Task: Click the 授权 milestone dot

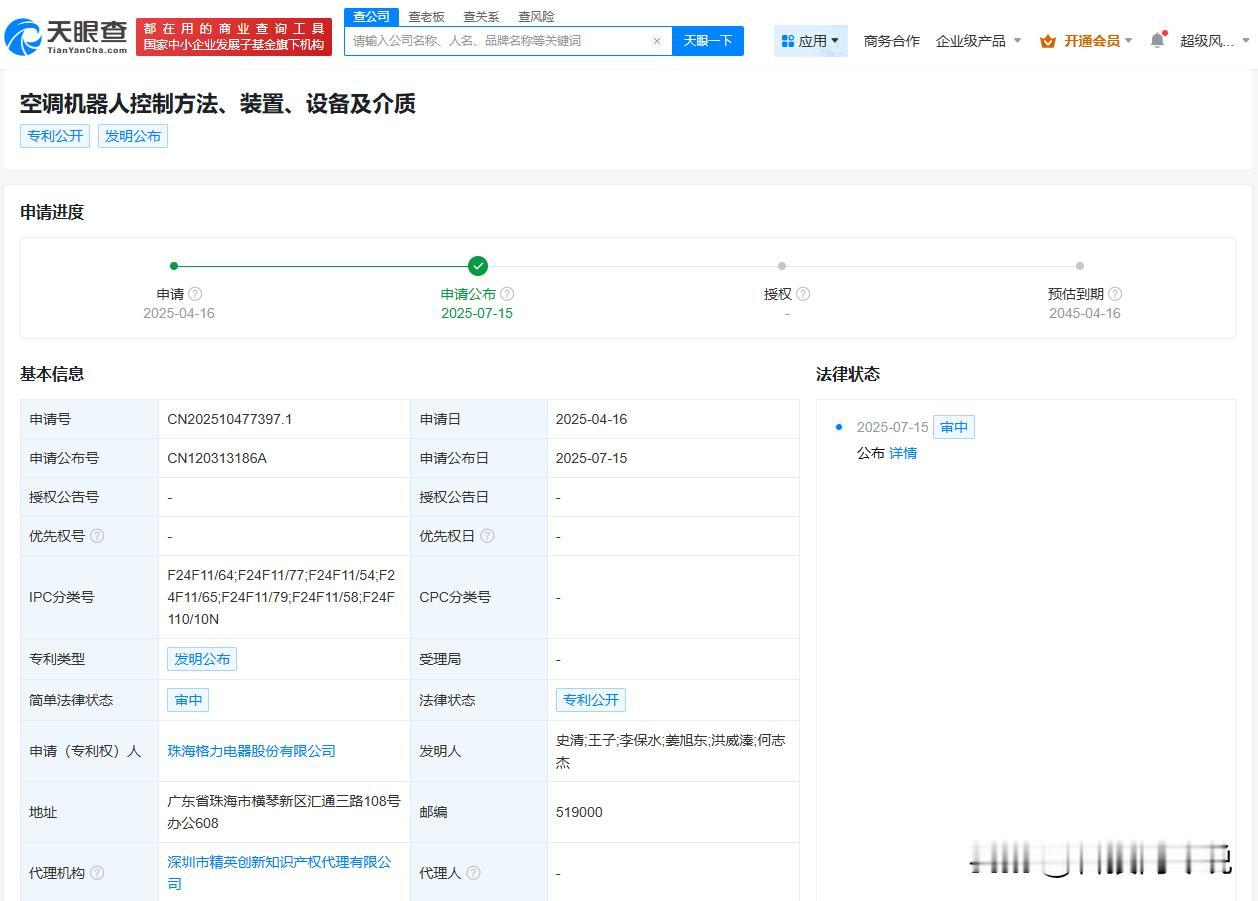Action: tap(782, 266)
